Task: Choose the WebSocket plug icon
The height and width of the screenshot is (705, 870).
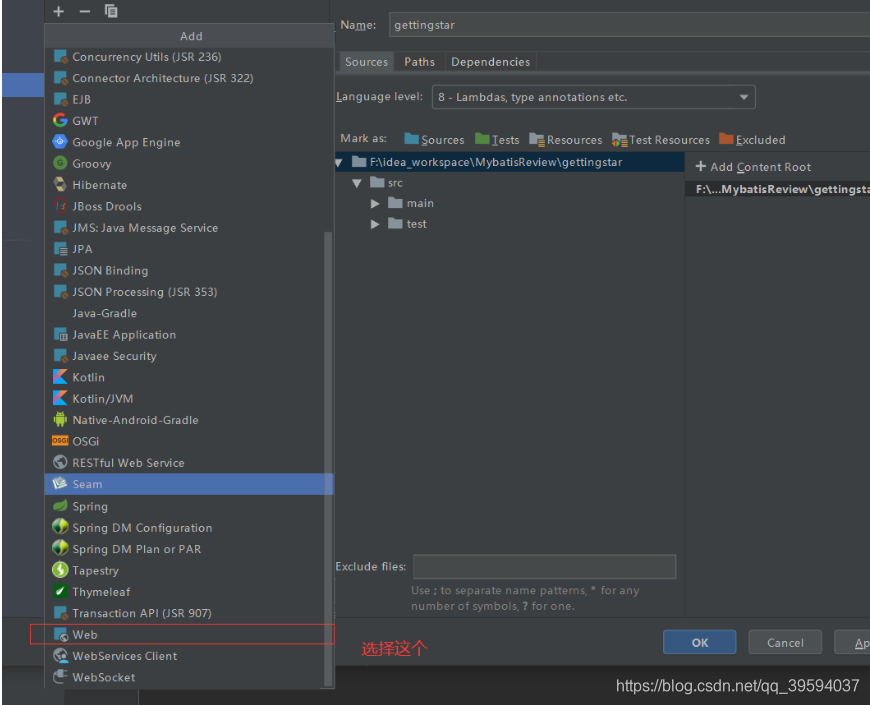Action: [x=60, y=677]
